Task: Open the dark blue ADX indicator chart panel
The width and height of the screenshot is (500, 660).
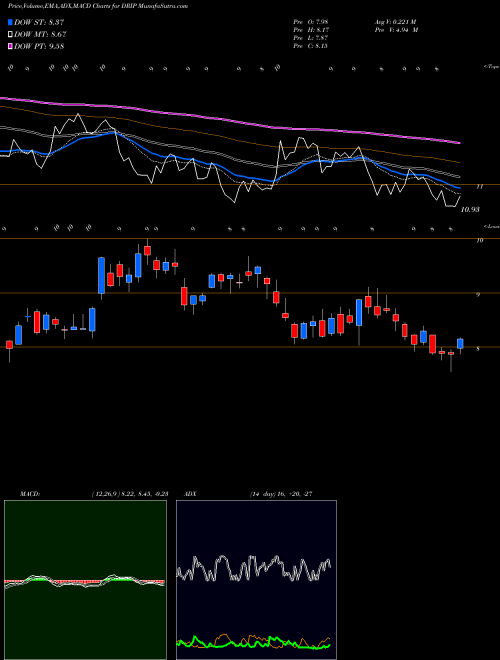Action: point(256,580)
